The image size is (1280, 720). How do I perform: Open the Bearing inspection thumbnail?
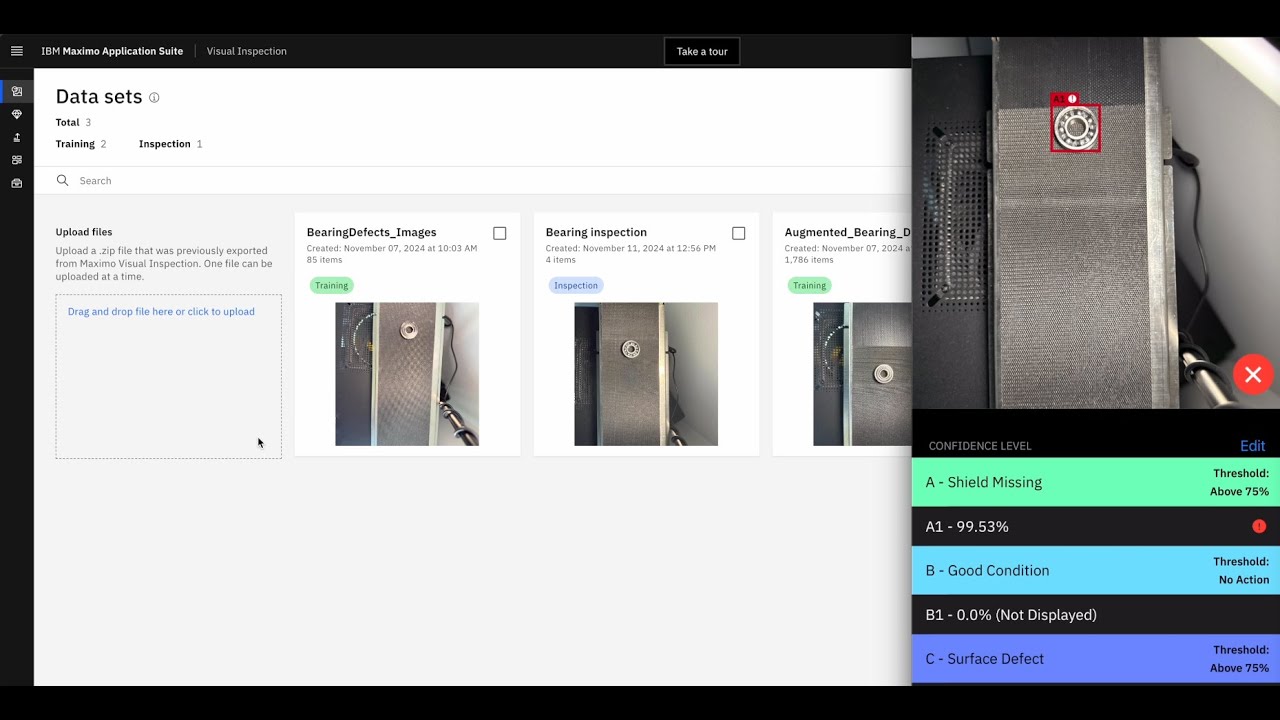646,374
